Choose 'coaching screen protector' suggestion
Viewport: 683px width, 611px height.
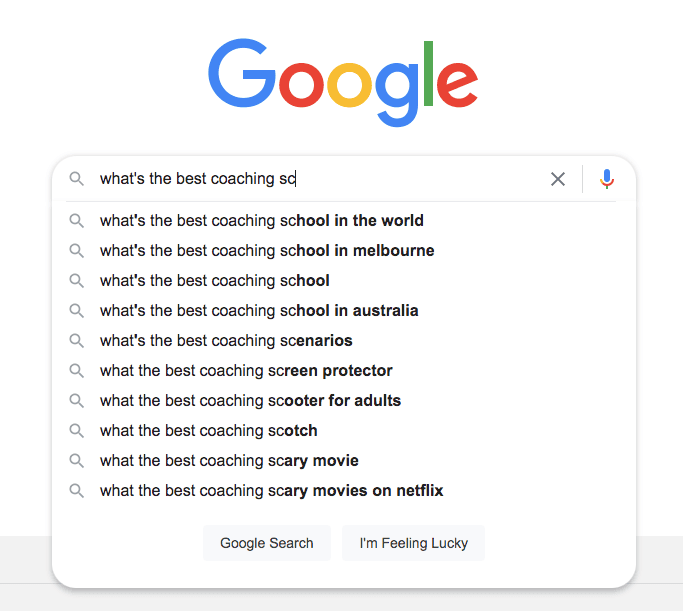245,371
